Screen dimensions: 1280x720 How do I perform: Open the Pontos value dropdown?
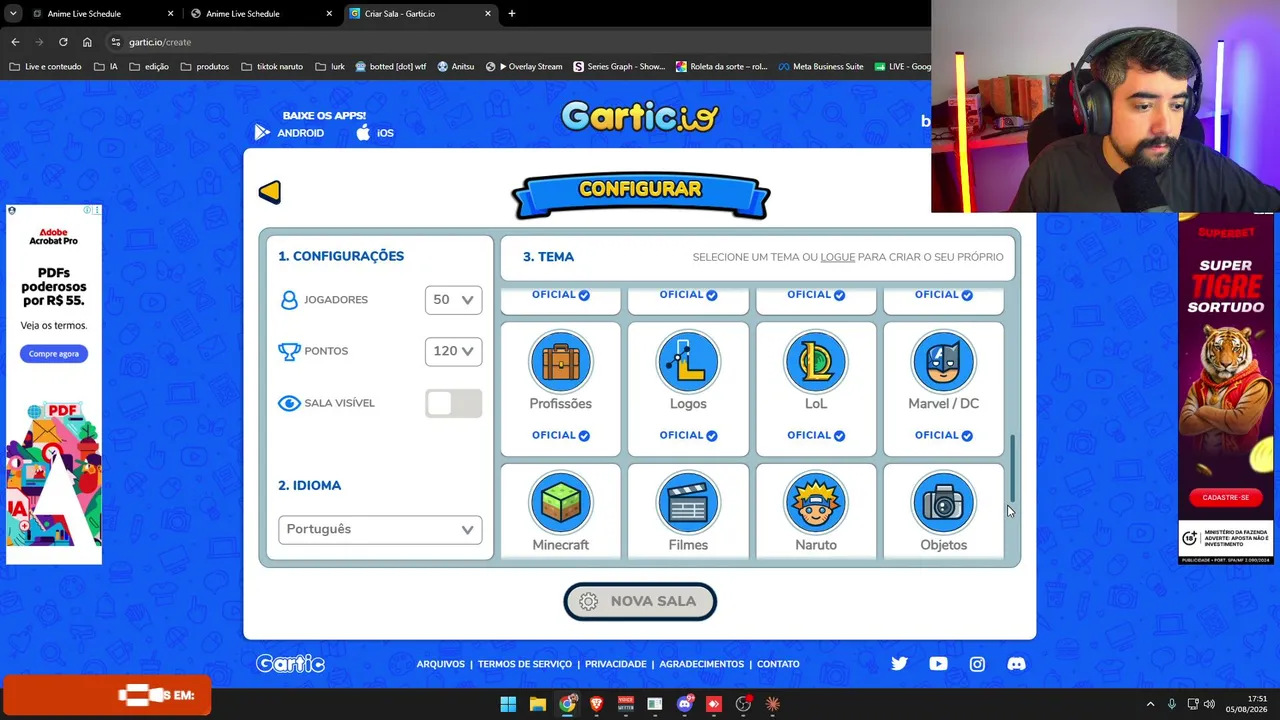click(x=453, y=351)
